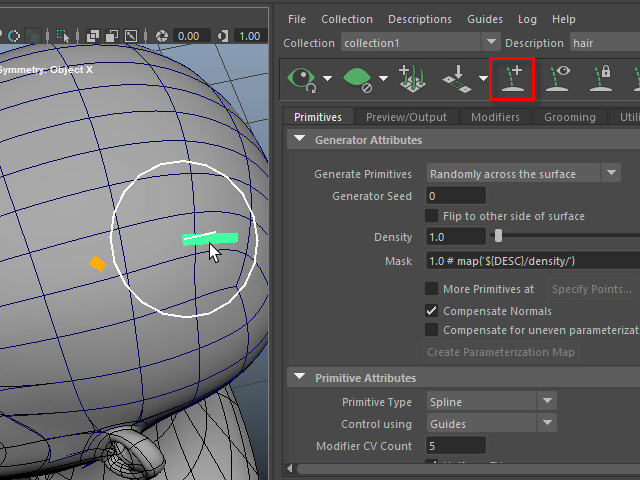
Task: Click the guide visibility eye icon
Action: (558, 78)
